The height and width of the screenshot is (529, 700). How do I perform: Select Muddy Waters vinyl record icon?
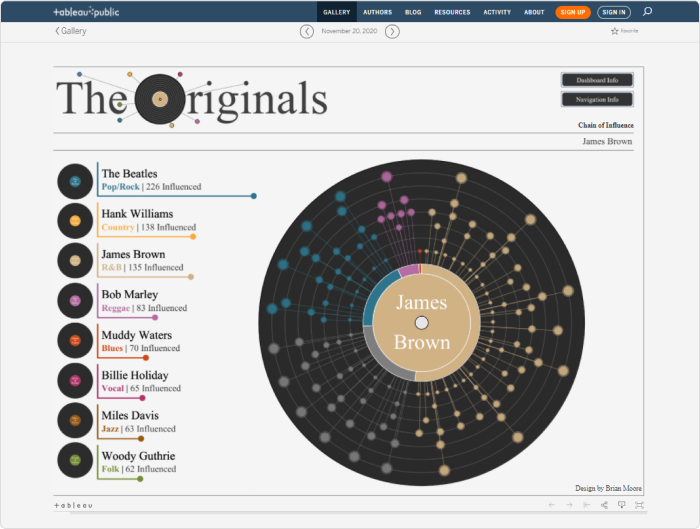coord(75,340)
